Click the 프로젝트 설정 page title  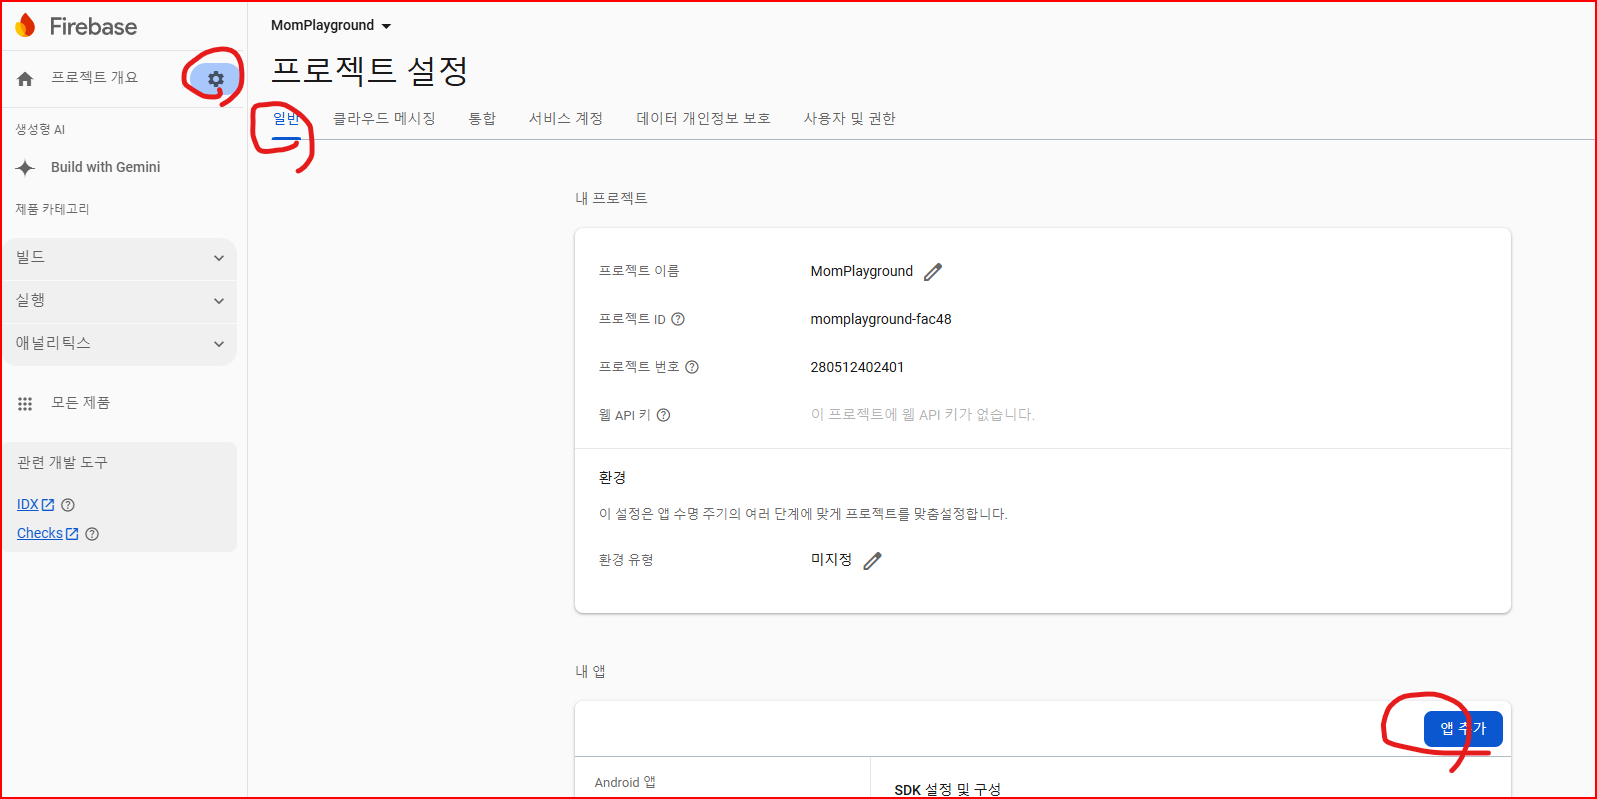point(370,70)
